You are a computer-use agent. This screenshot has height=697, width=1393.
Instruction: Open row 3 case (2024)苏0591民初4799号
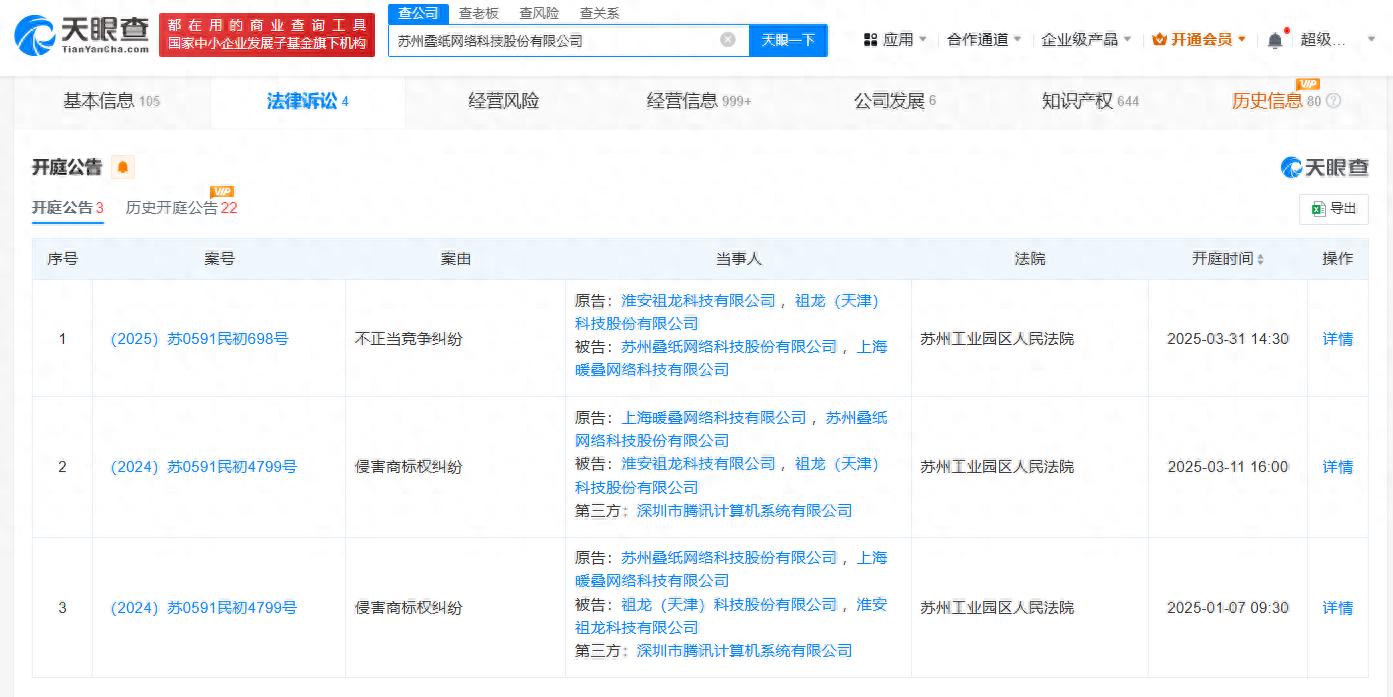click(203, 608)
